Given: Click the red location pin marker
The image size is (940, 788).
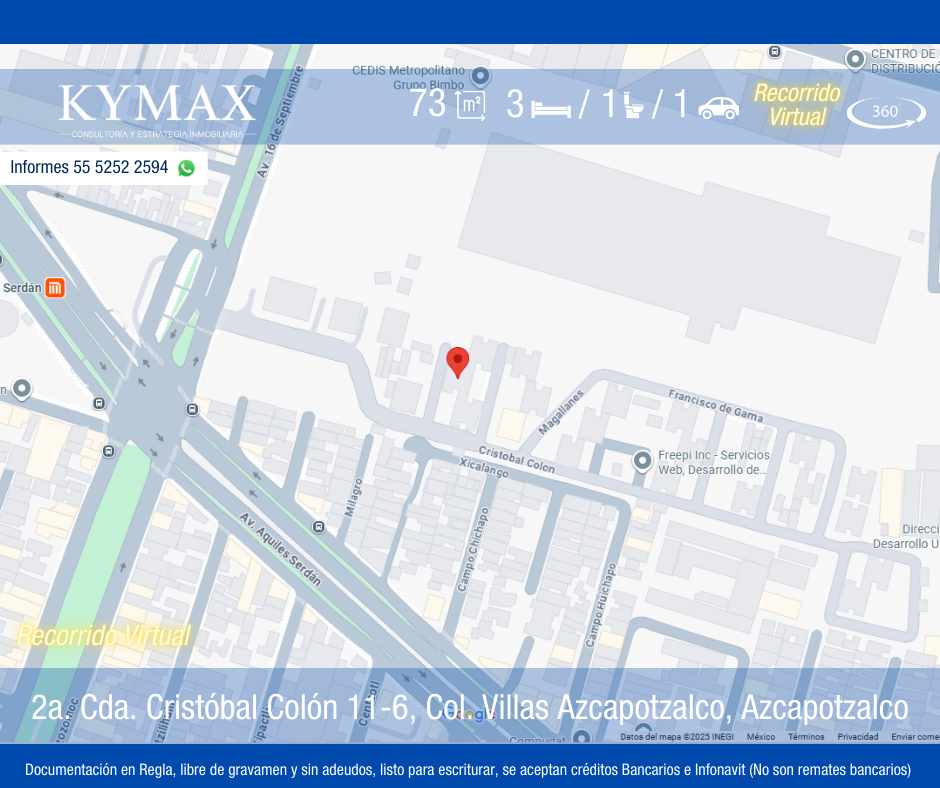Looking at the screenshot, I should coord(457,362).
